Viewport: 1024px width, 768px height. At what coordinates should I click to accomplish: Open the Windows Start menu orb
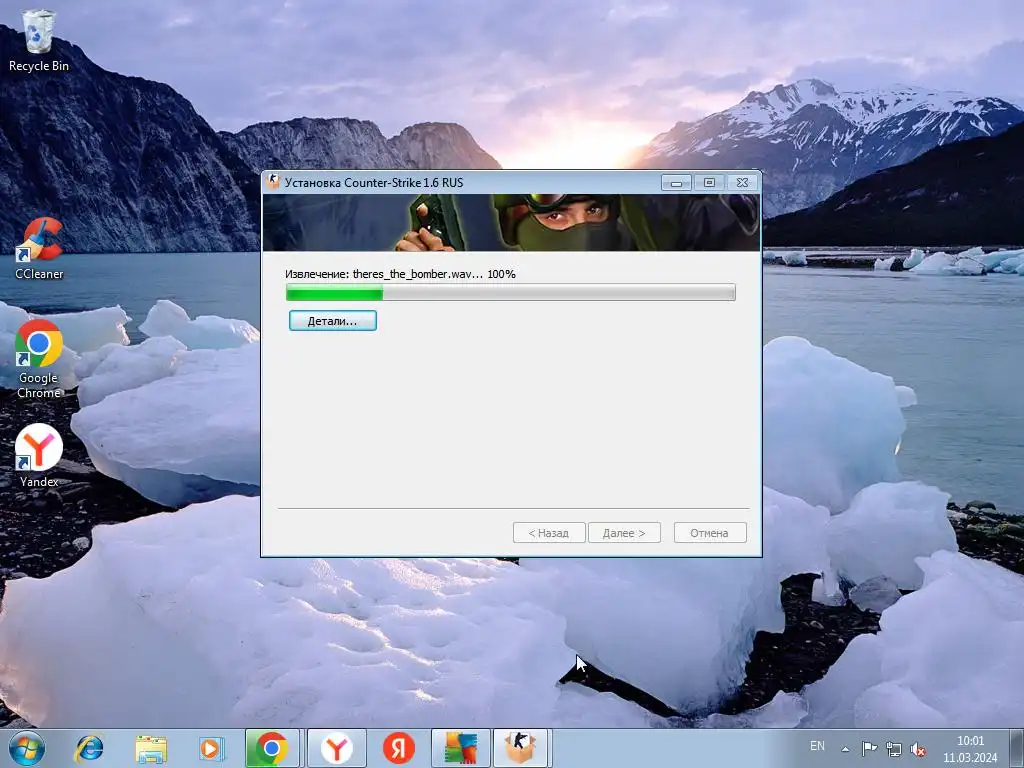click(x=27, y=748)
